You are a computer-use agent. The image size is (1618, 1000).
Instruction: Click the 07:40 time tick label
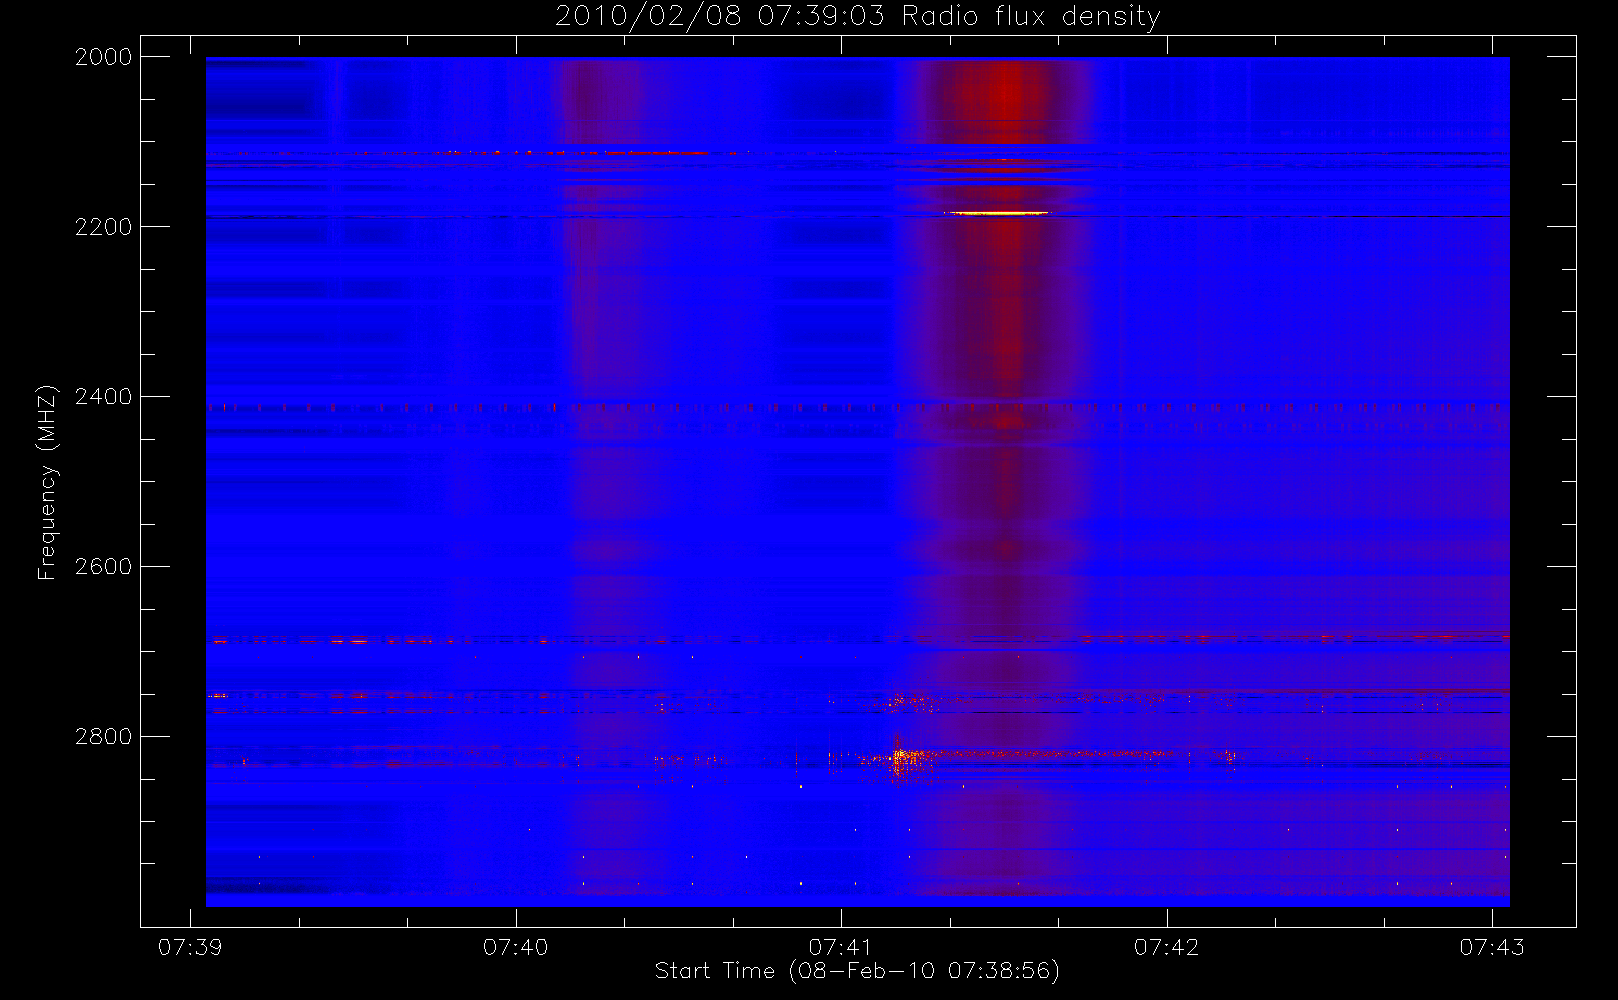pyautogui.click(x=516, y=947)
